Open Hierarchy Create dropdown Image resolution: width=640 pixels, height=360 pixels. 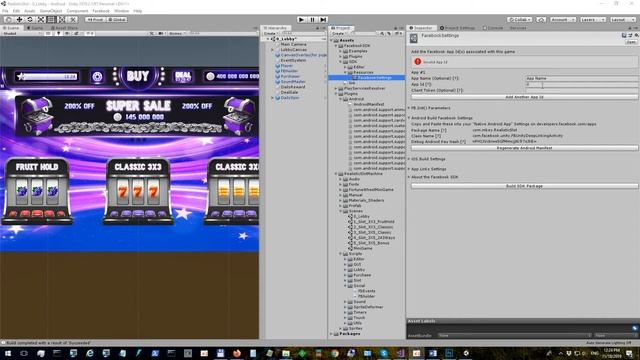click(x=270, y=33)
